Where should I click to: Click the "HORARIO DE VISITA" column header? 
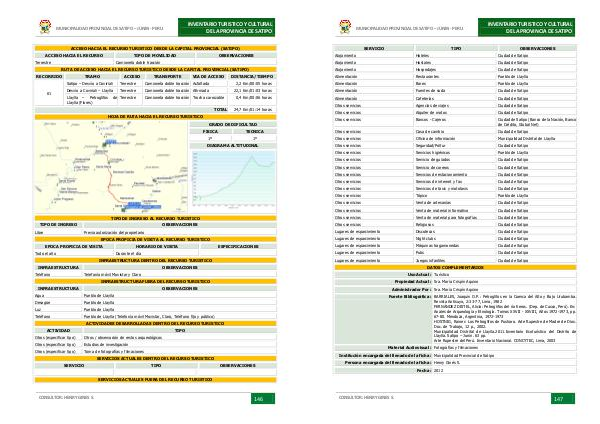point(157,246)
